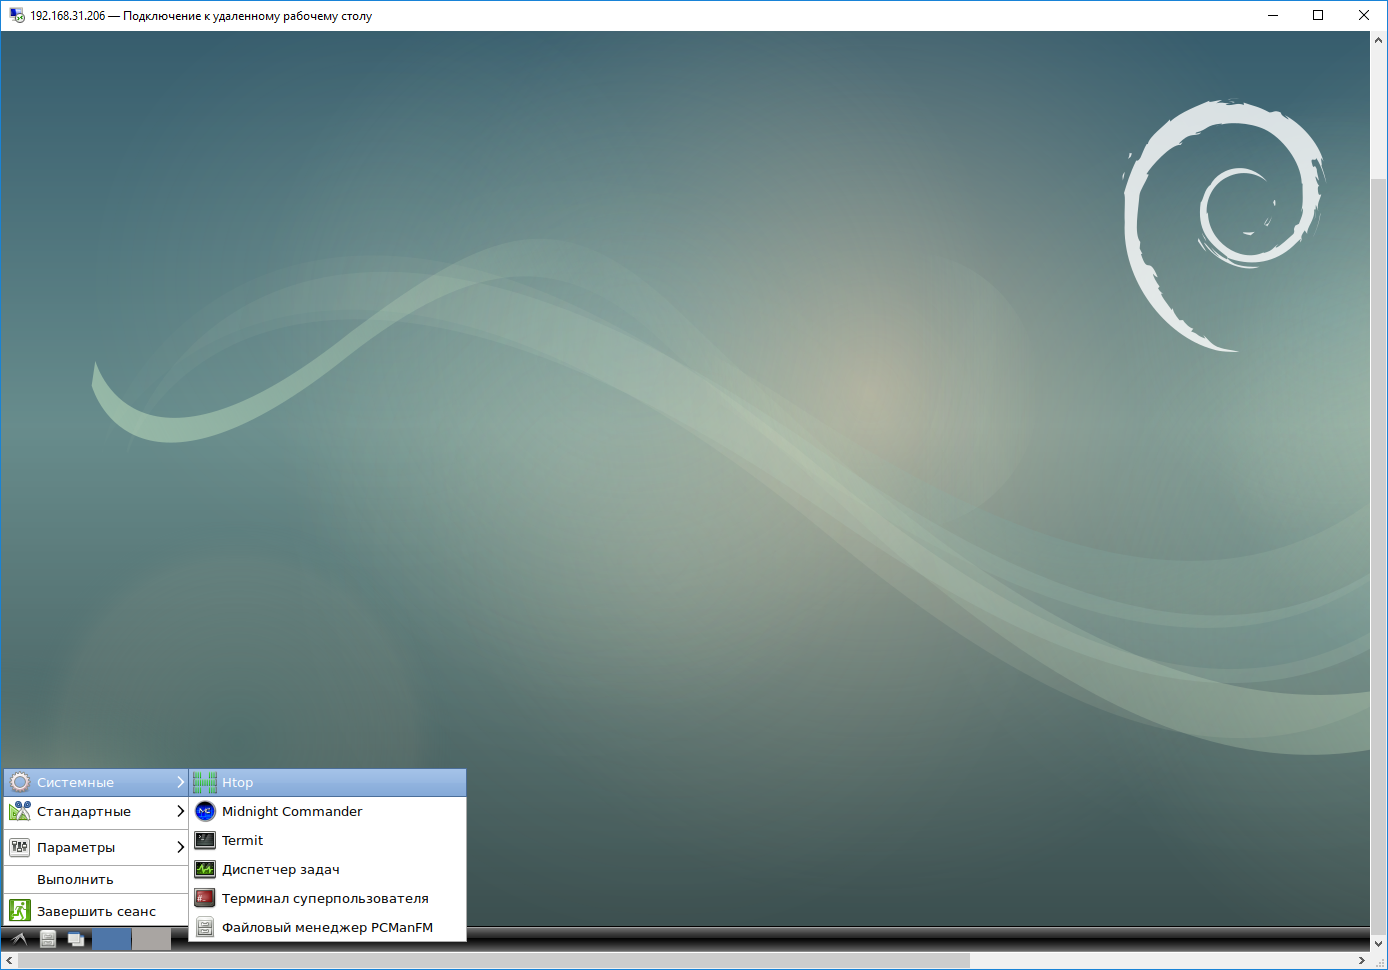Click the scroll left arrow at the bottom
1388x970 pixels.
coord(9,961)
